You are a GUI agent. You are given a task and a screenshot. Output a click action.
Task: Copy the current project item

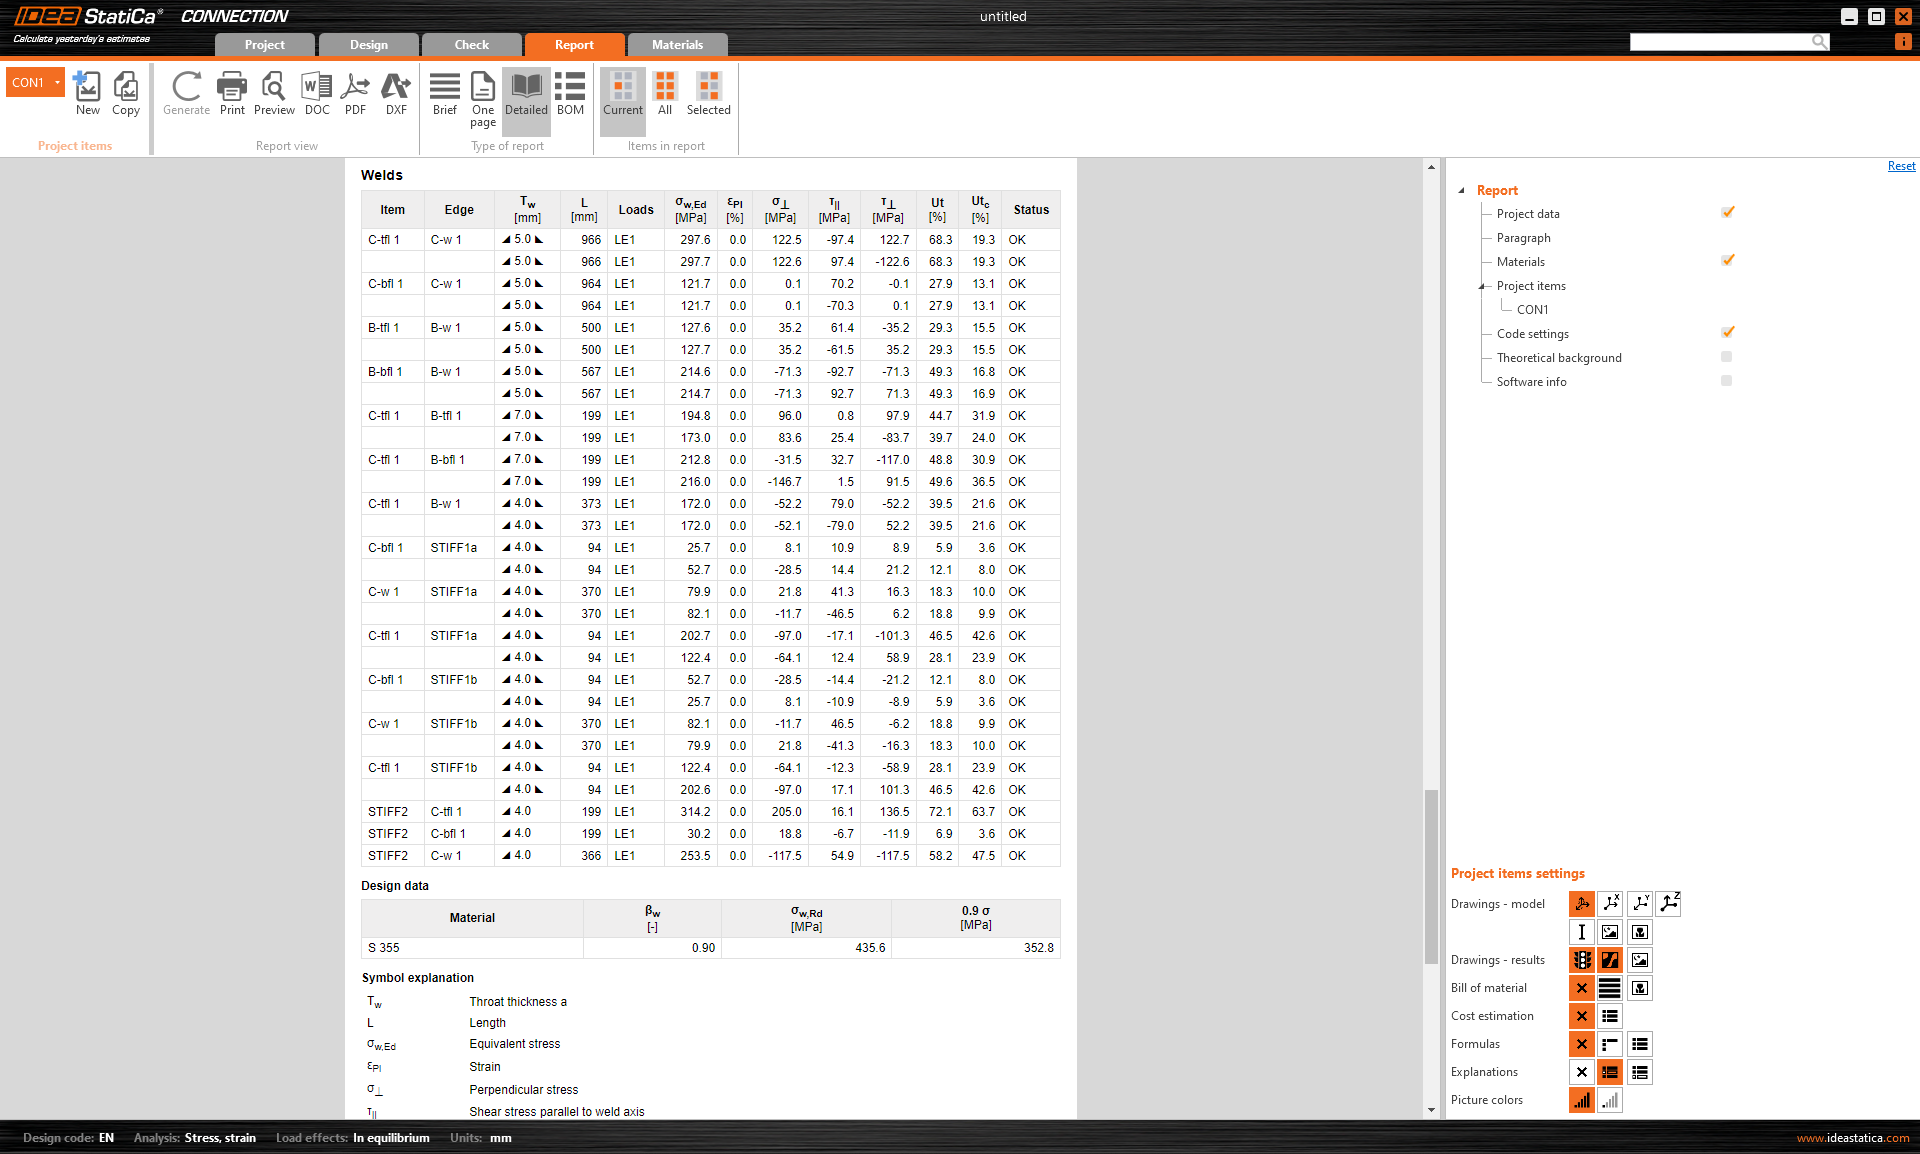pyautogui.click(x=126, y=94)
